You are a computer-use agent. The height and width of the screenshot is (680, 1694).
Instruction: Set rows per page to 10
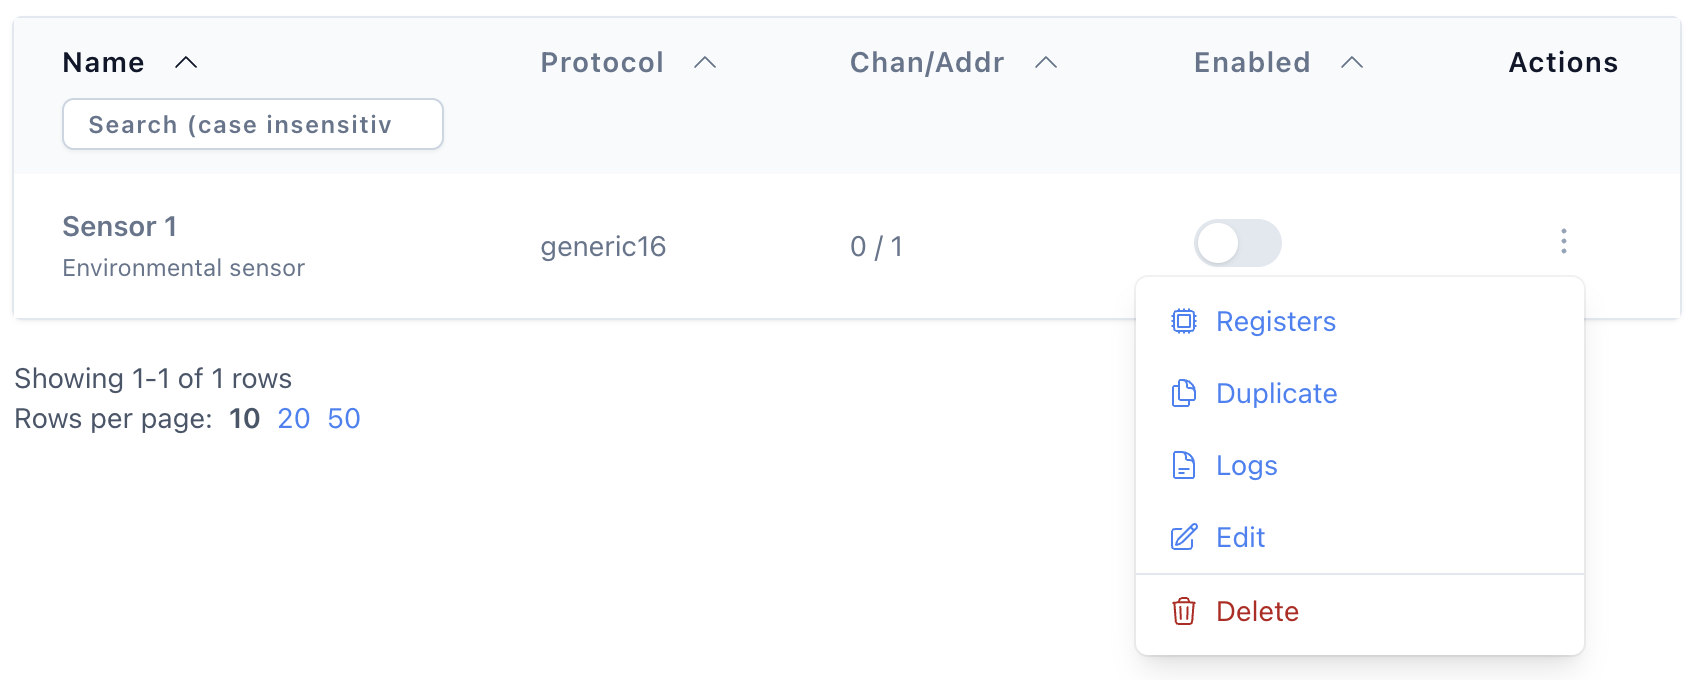[x=245, y=418]
